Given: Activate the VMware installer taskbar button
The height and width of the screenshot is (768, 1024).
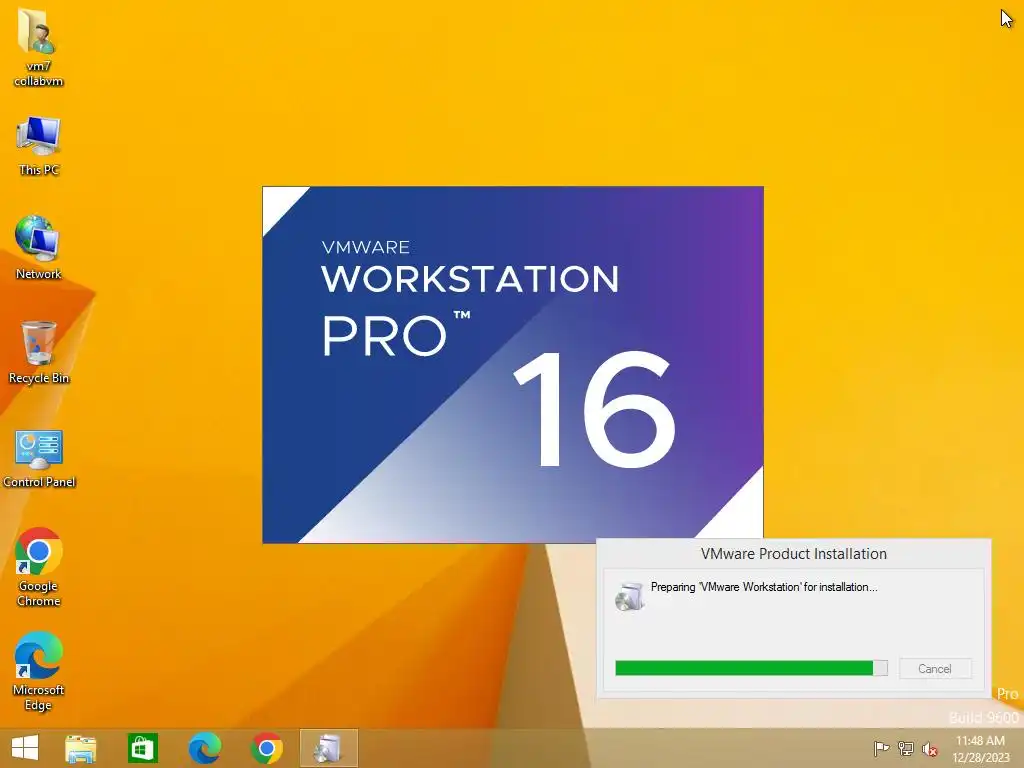Looking at the screenshot, I should 328,748.
